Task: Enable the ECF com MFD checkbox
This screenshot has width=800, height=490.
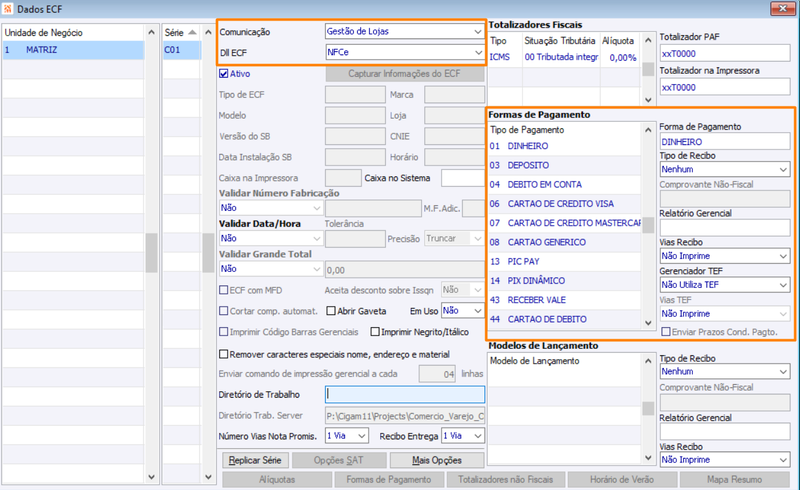Action: coord(223,290)
